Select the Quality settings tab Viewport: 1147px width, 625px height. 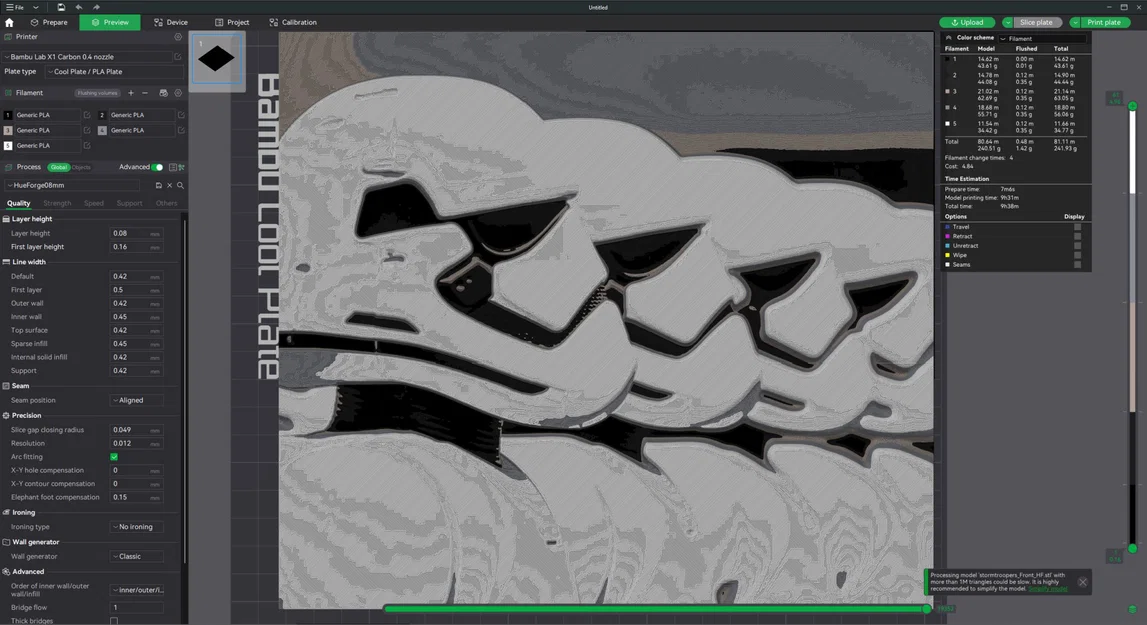pyautogui.click(x=18, y=203)
